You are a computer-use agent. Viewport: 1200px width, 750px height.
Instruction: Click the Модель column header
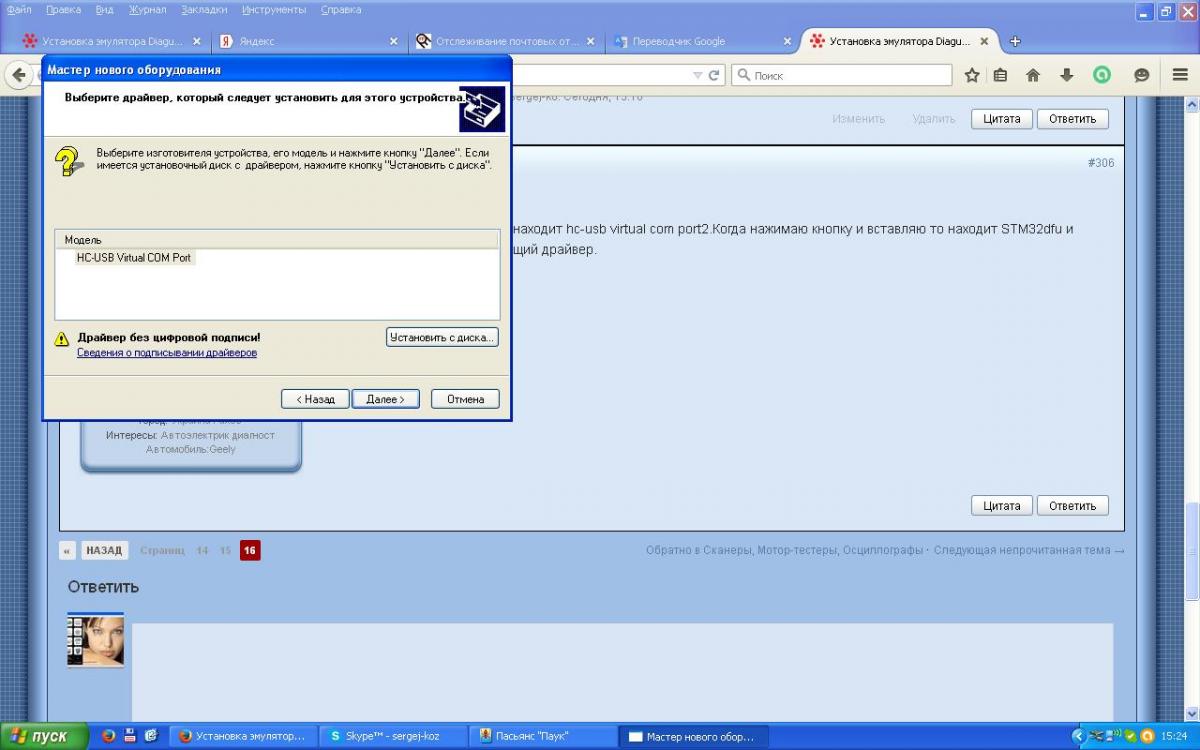click(276, 240)
